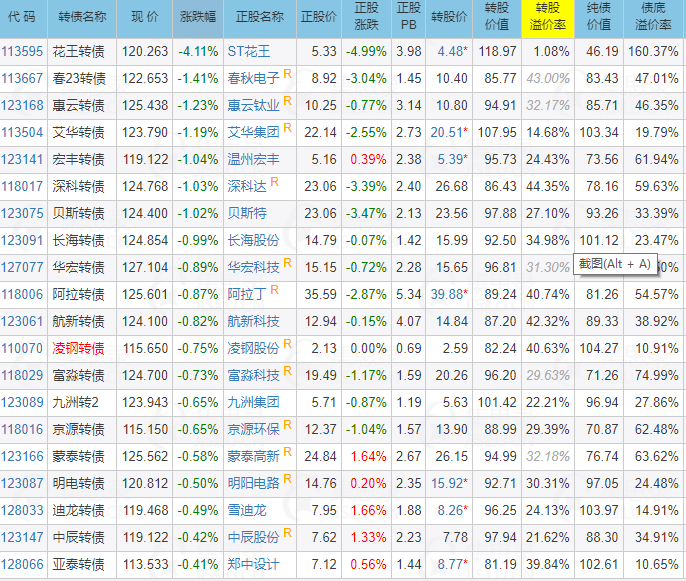The width and height of the screenshot is (686, 581).
Task: Click the highlighted 转股溢价率 column header
Action: click(550, 18)
